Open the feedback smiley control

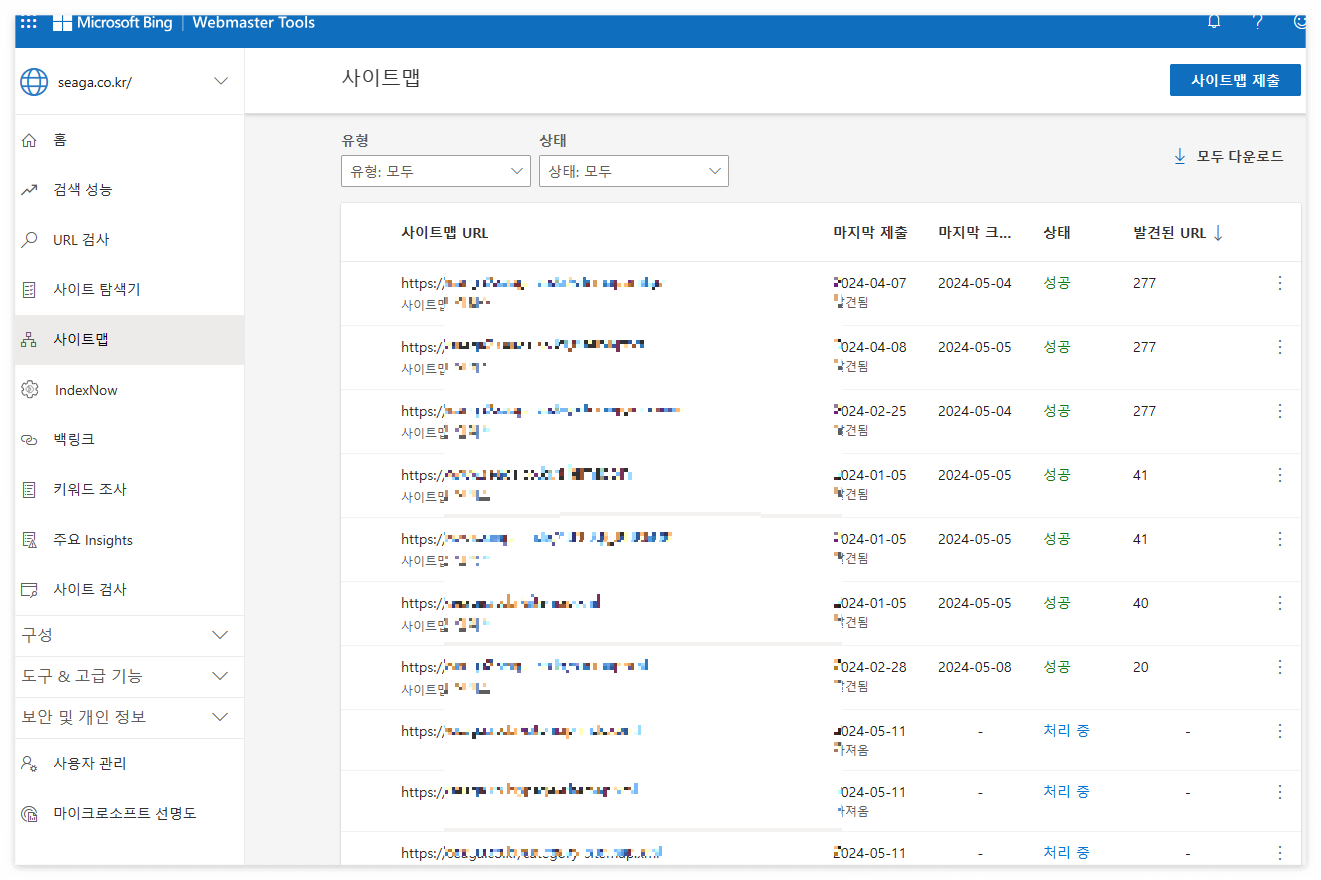tap(1301, 21)
